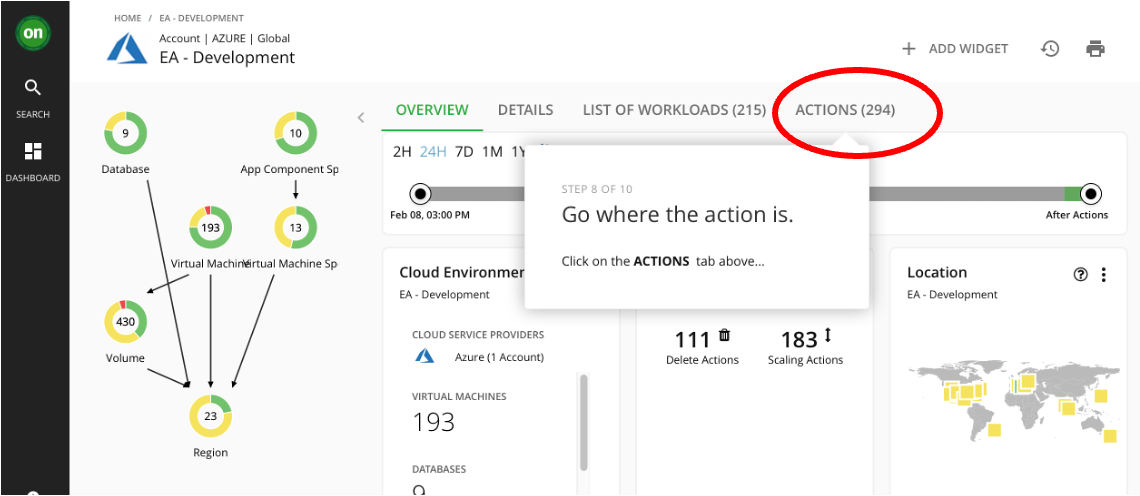Click the Region node label
Viewport: 1140px width, 496px height.
click(210, 452)
